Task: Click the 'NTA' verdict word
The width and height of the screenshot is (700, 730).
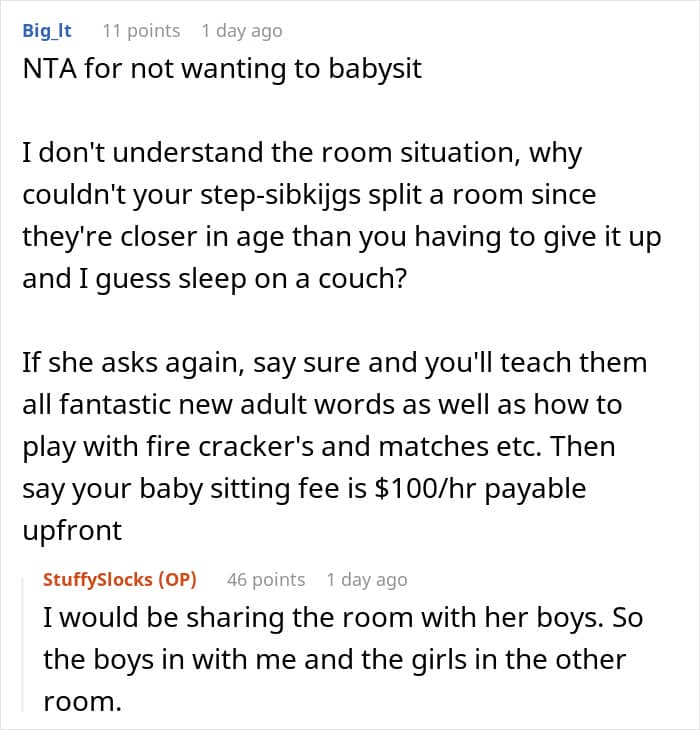Action: pyautogui.click(x=49, y=69)
